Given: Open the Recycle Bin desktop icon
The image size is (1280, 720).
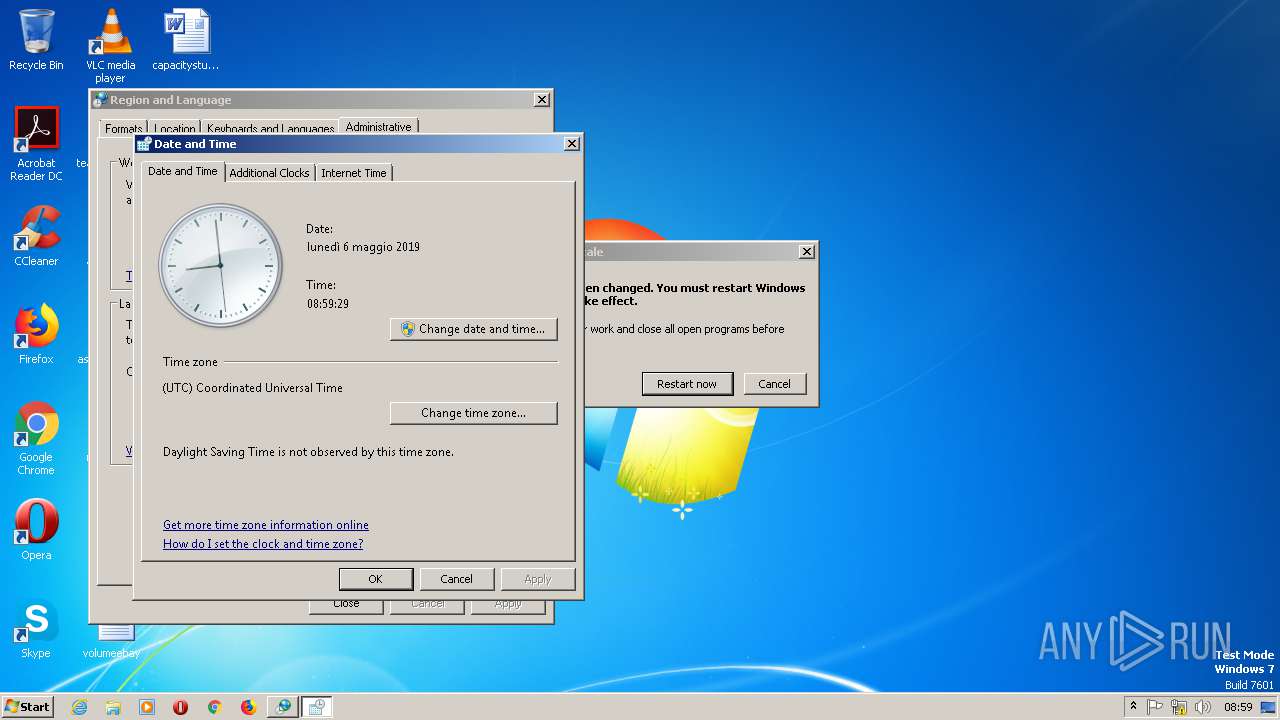Looking at the screenshot, I should click(36, 40).
